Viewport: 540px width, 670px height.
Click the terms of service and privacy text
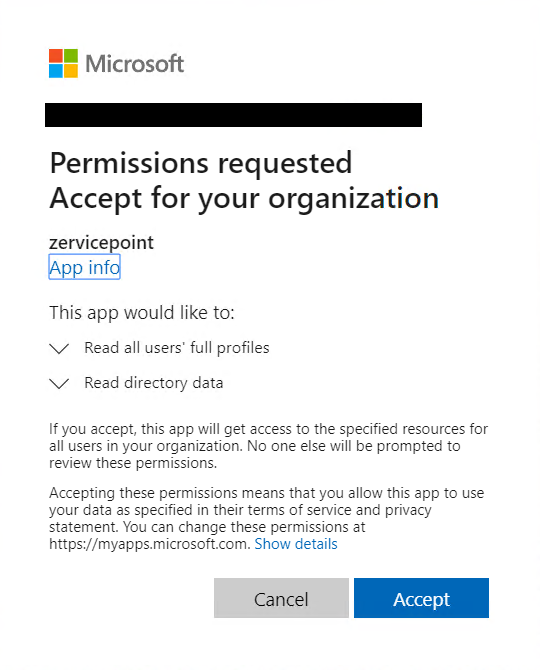point(340,510)
